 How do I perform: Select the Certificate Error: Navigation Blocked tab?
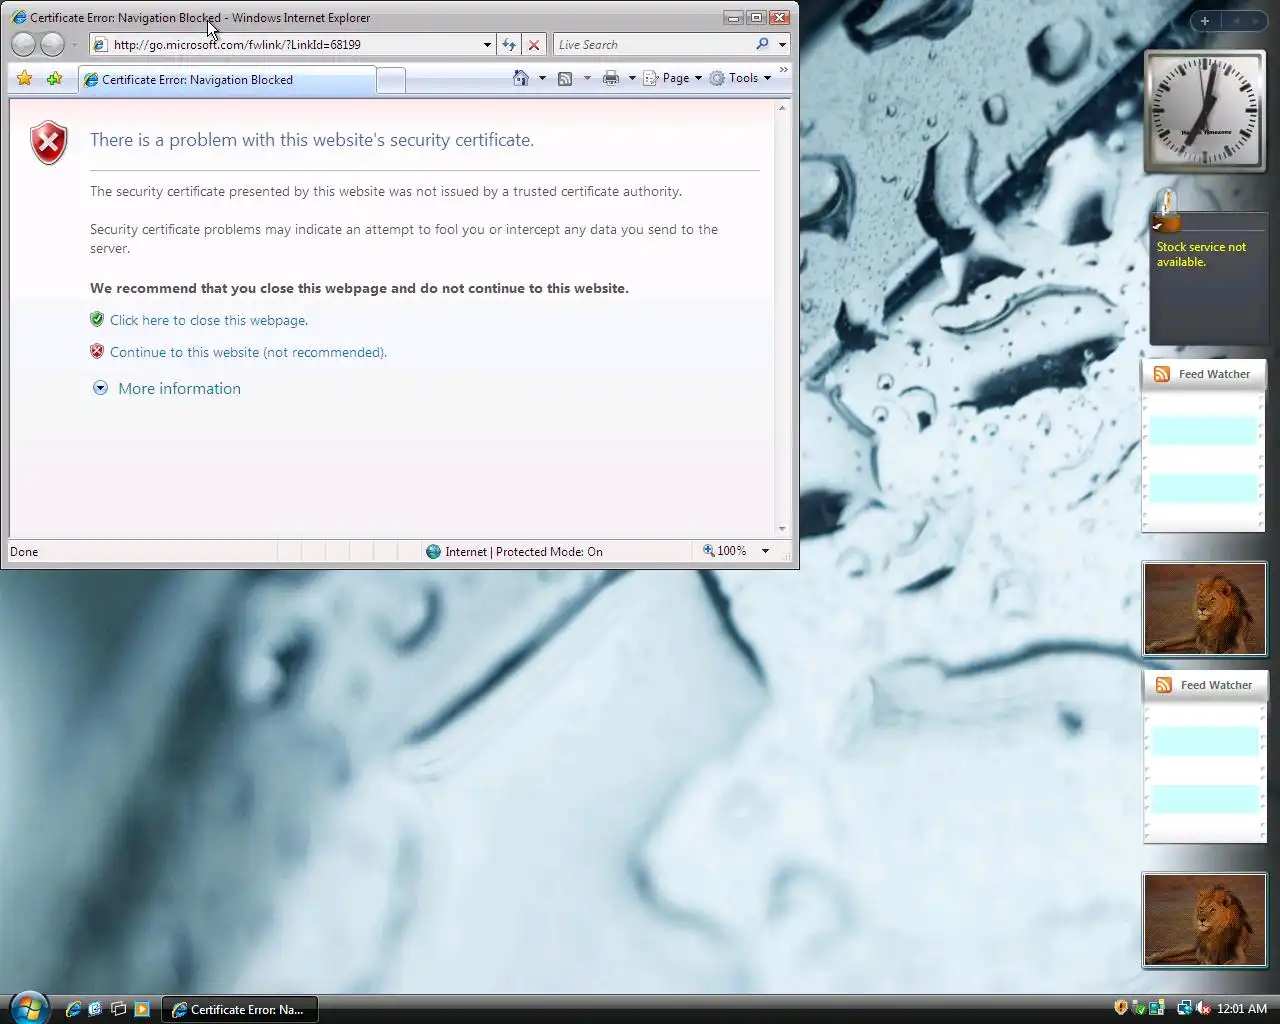[226, 80]
